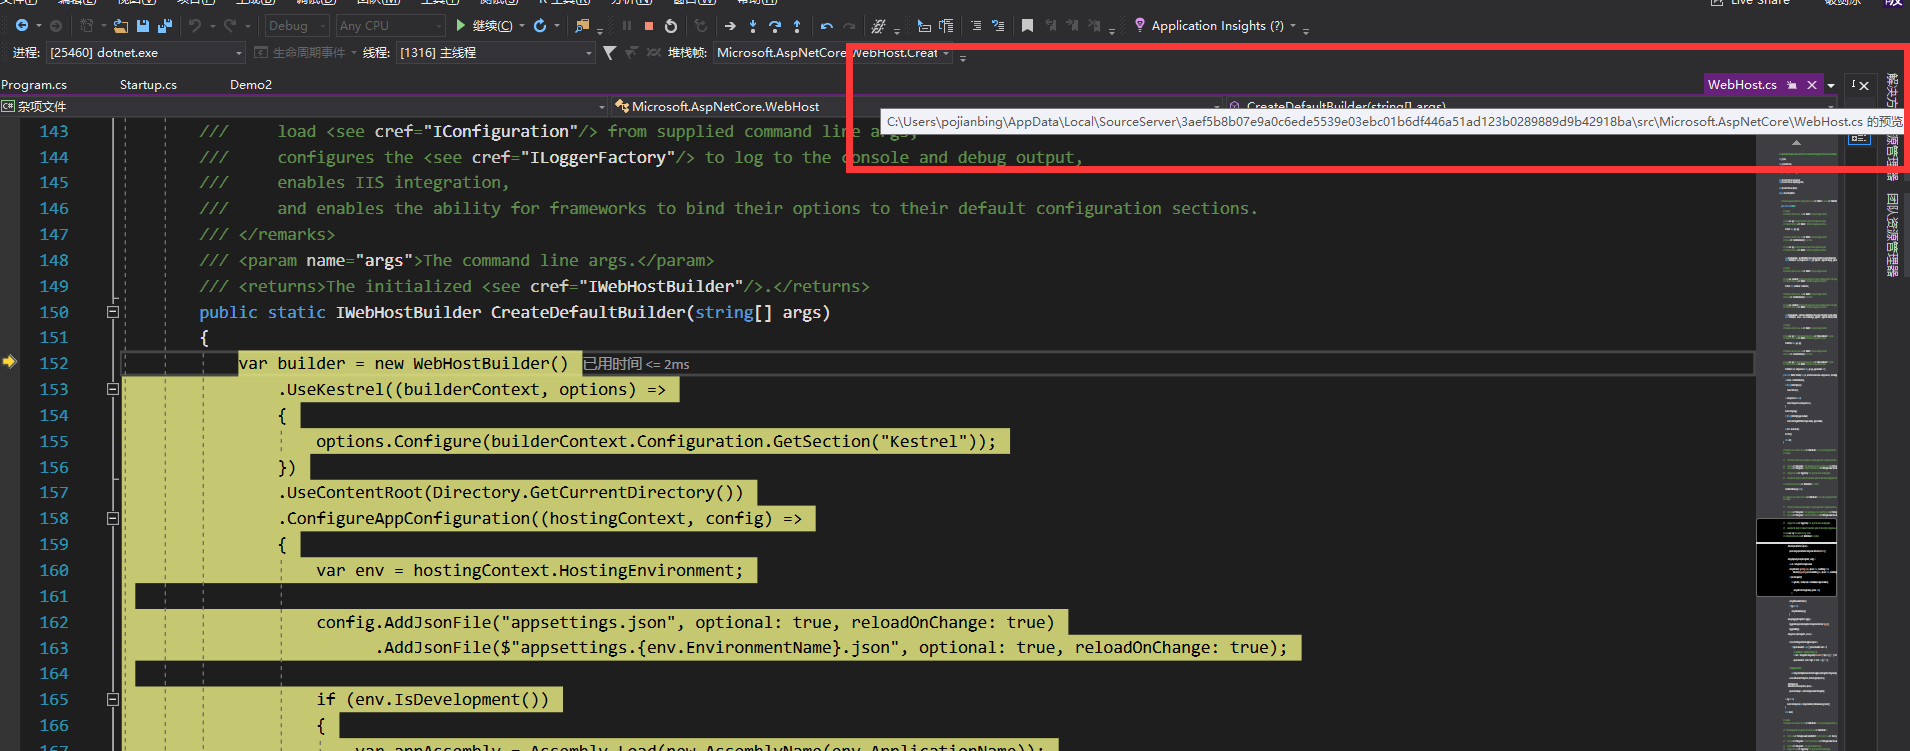The height and width of the screenshot is (751, 1910).
Task: Click the Redo arrow icon
Action: pyautogui.click(x=230, y=26)
